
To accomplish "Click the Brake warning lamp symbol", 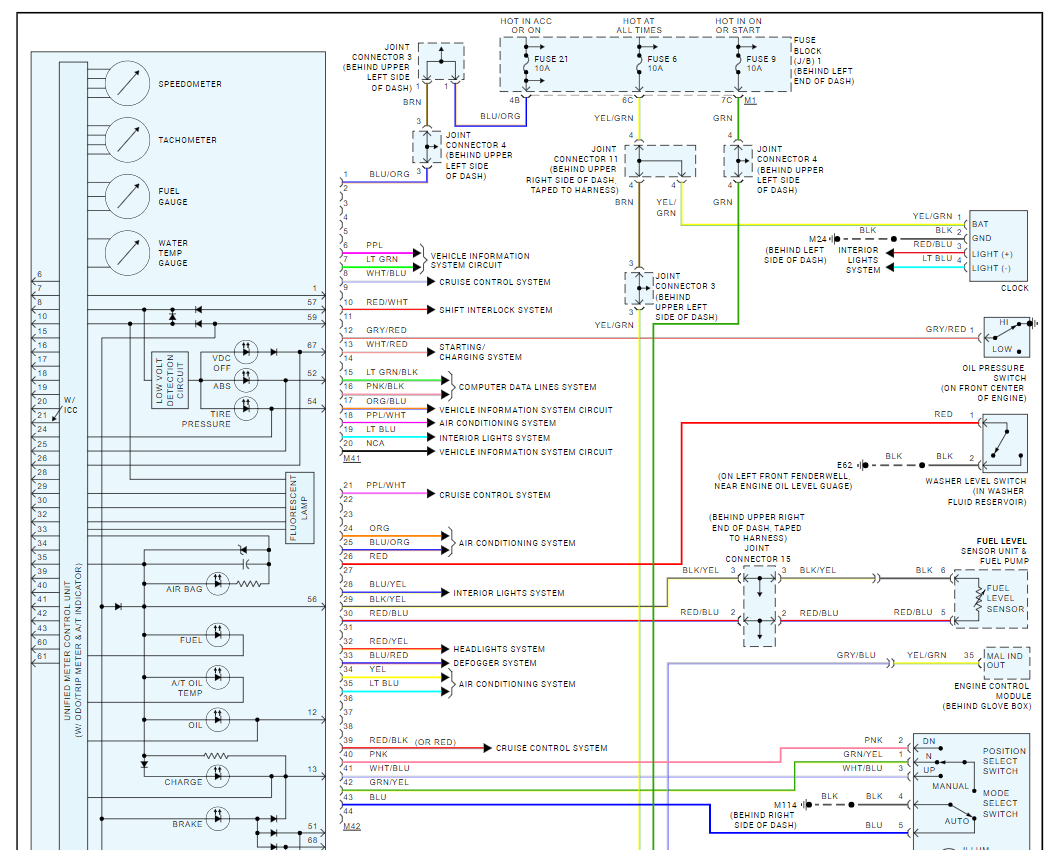I will click(x=218, y=818).
